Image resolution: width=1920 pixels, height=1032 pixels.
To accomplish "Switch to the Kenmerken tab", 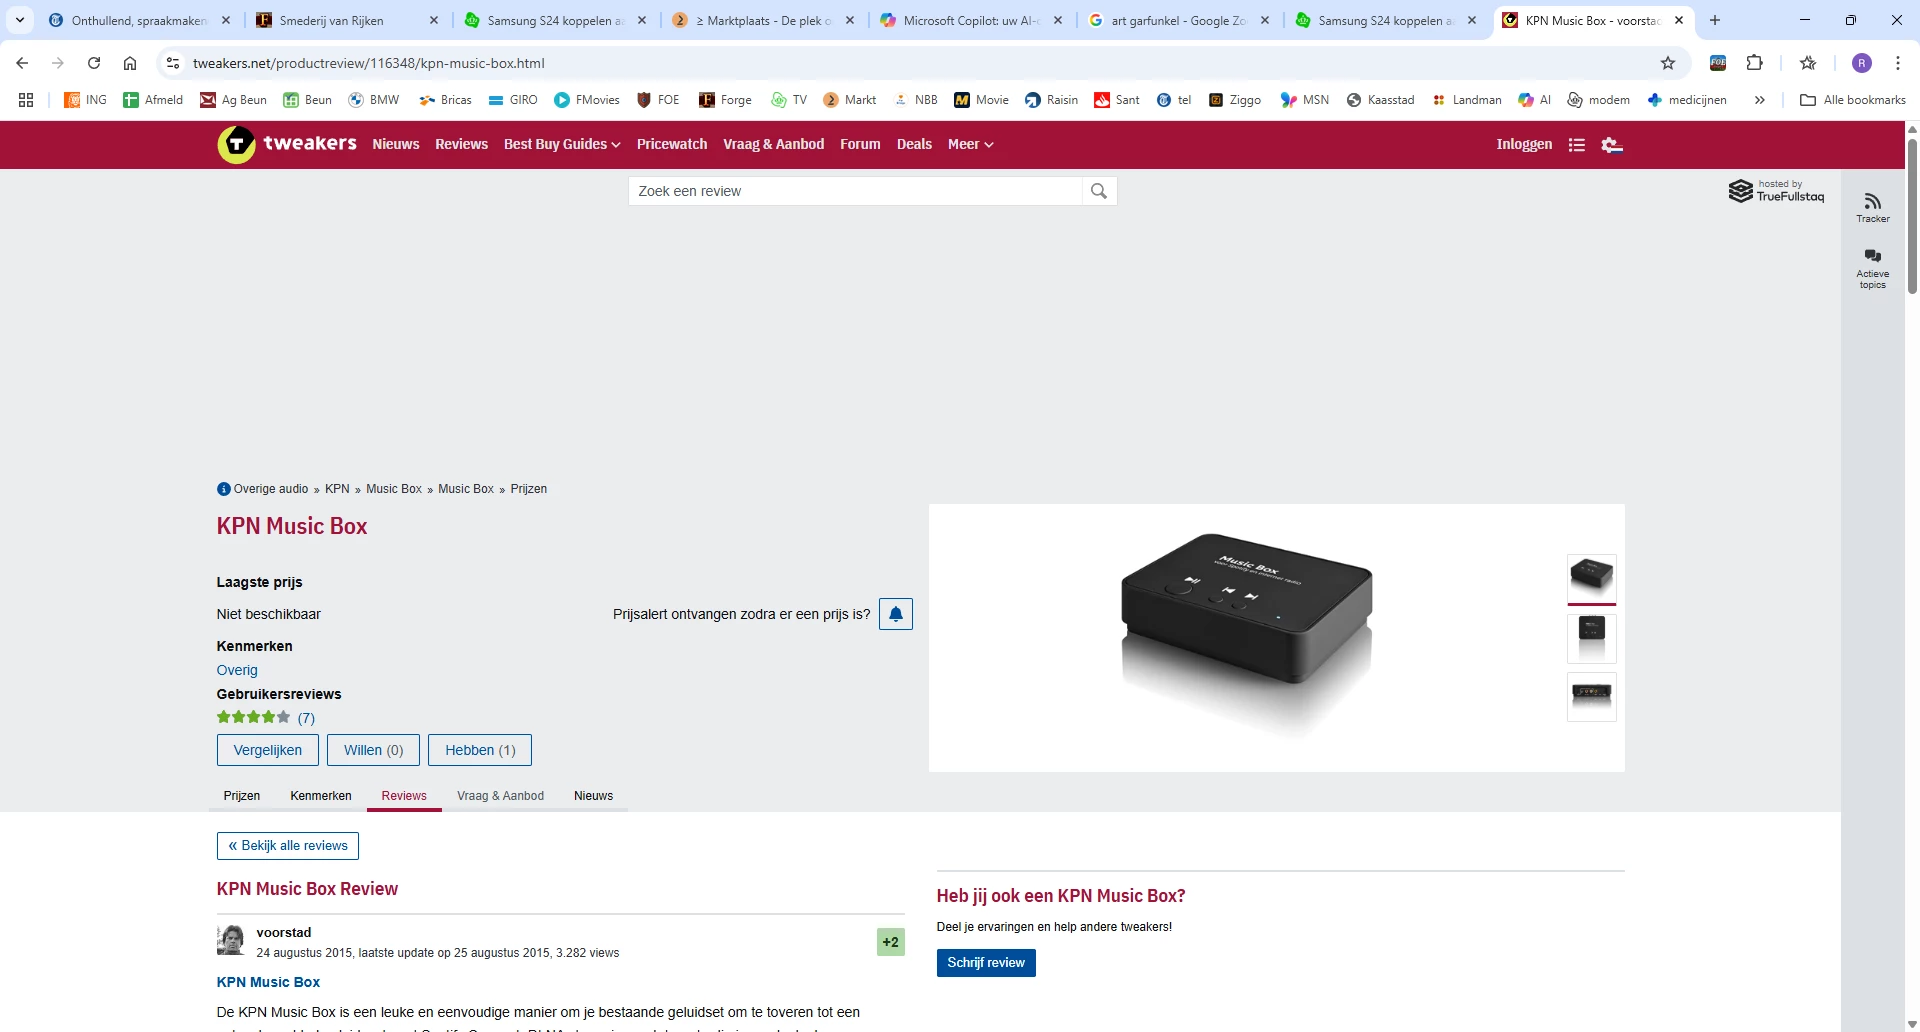I will [x=321, y=796].
